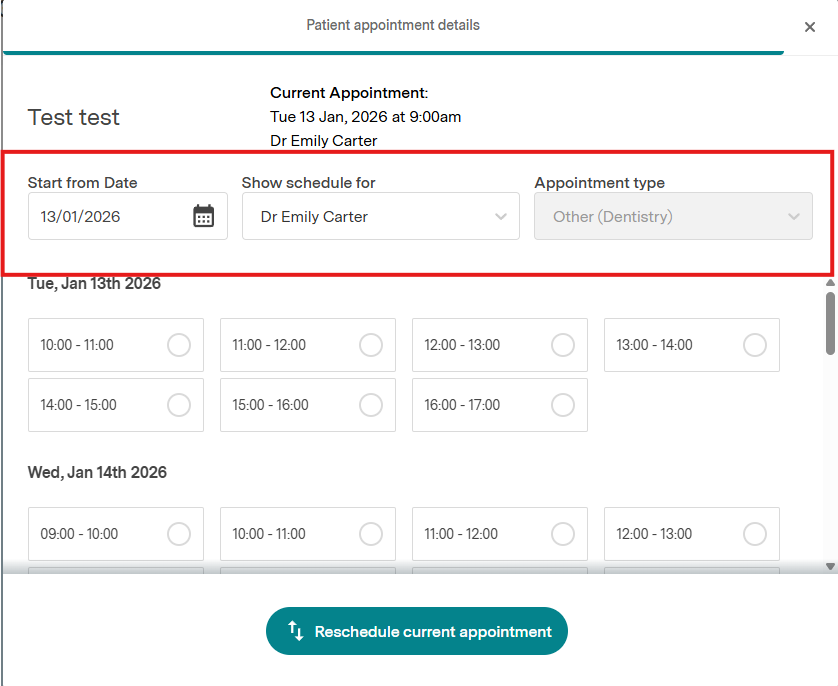Choose the 10:00 - 11:00 slot on Jan 14th
838x686 pixels.
click(371, 534)
